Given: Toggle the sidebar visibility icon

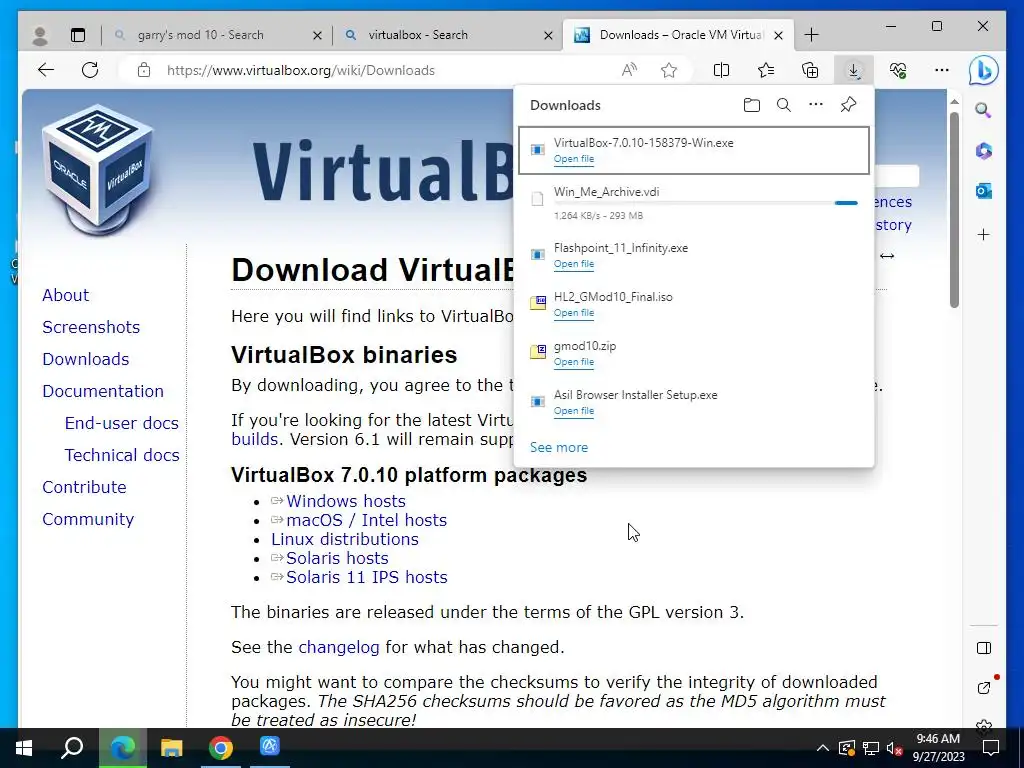Looking at the screenshot, I should coord(984,648).
